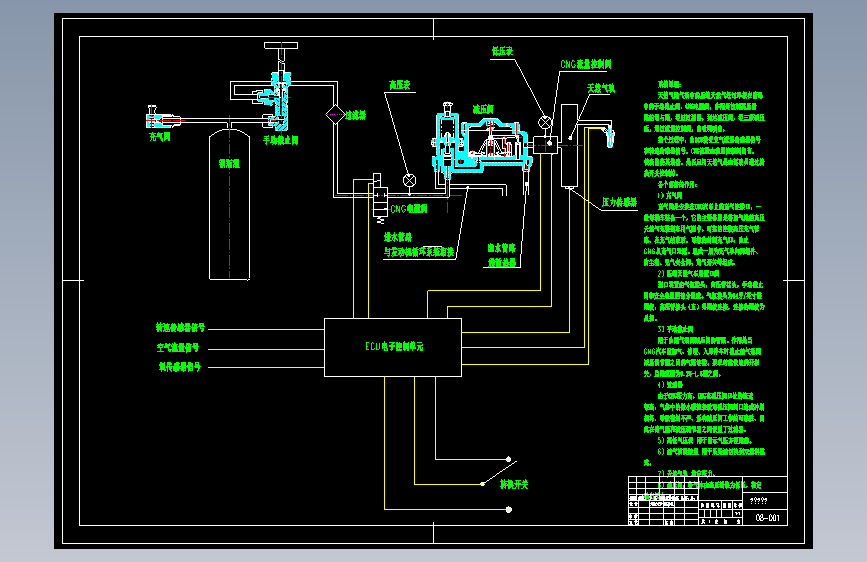Click the green label inside the gas cylinder
Viewport: 867px width, 562px height.
(229, 163)
